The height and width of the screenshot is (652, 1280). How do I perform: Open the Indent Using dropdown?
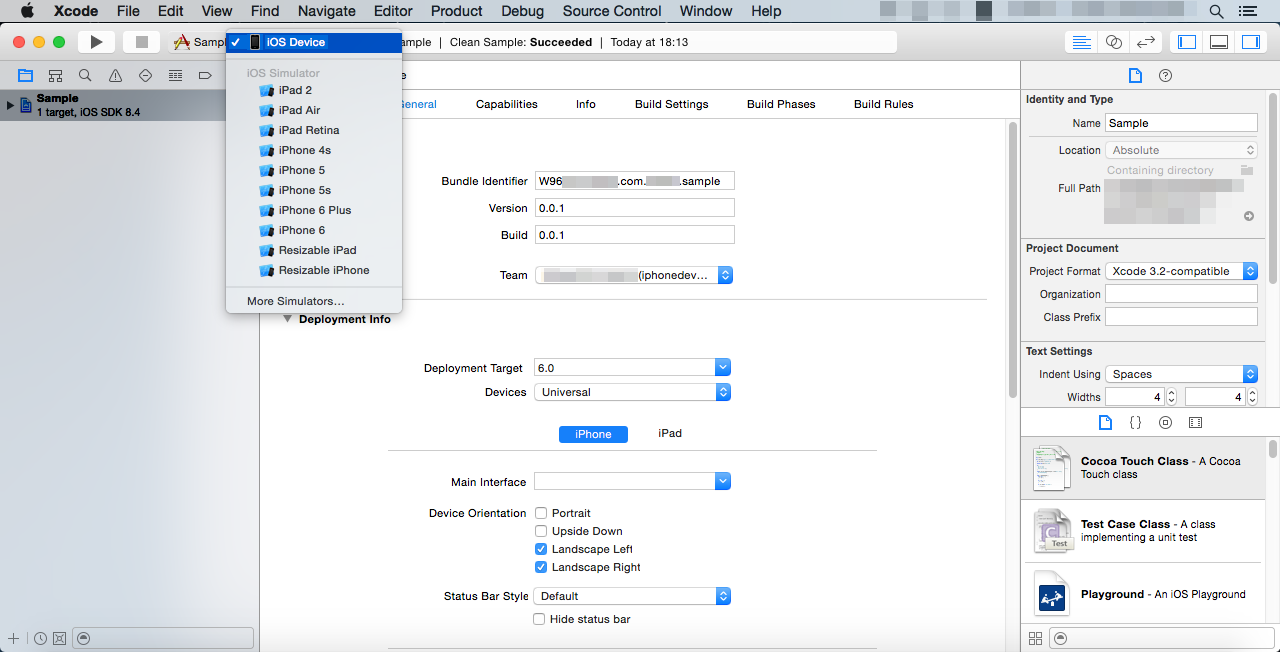(x=1181, y=374)
